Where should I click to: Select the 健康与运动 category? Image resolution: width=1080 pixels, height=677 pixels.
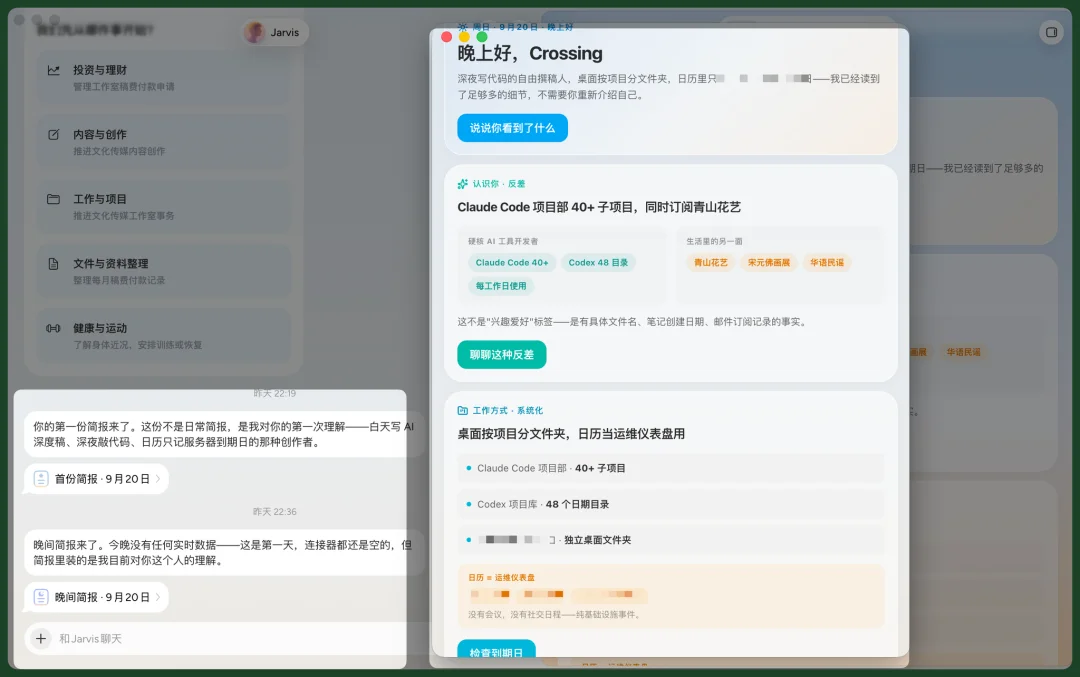[x=164, y=336]
